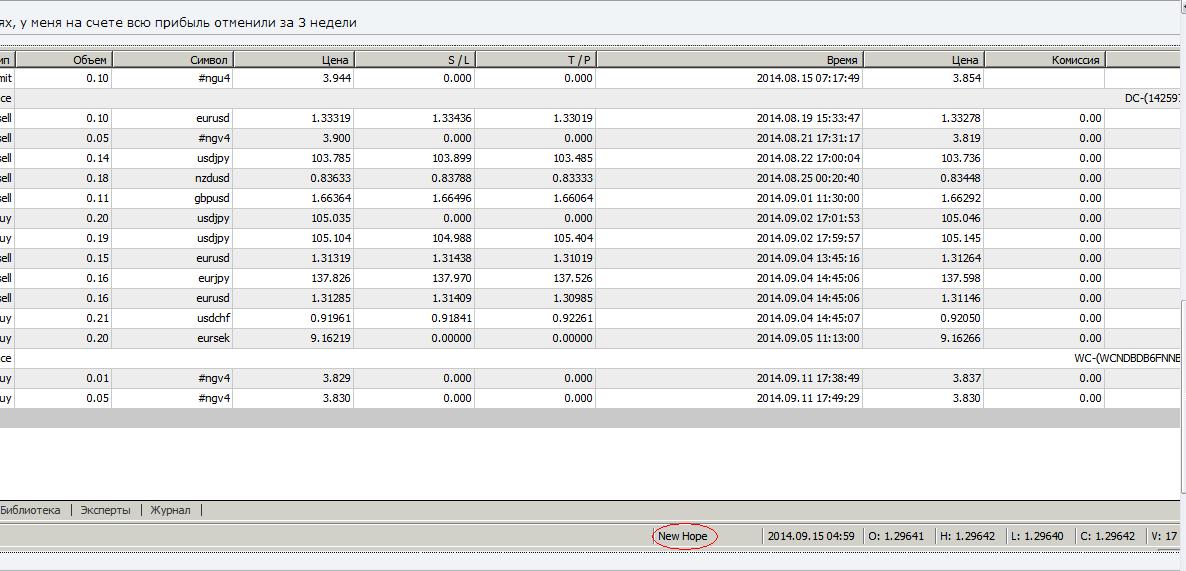Click the V: 17 status field

click(1165, 536)
